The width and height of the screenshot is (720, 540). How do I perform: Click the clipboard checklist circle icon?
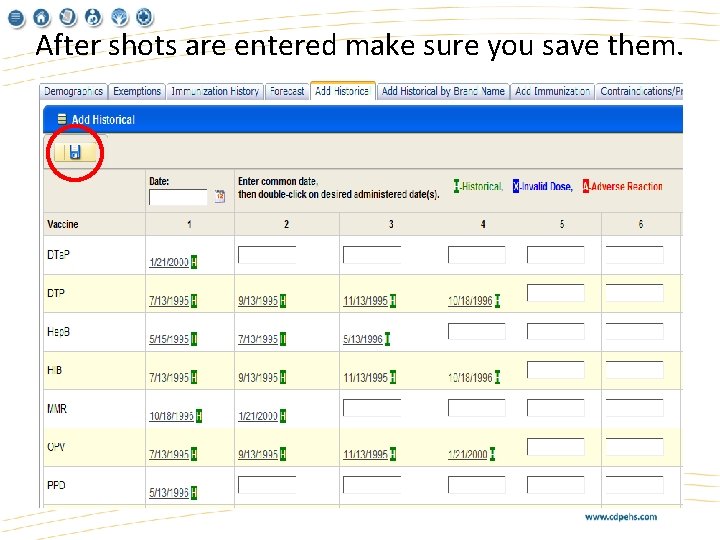click(68, 17)
